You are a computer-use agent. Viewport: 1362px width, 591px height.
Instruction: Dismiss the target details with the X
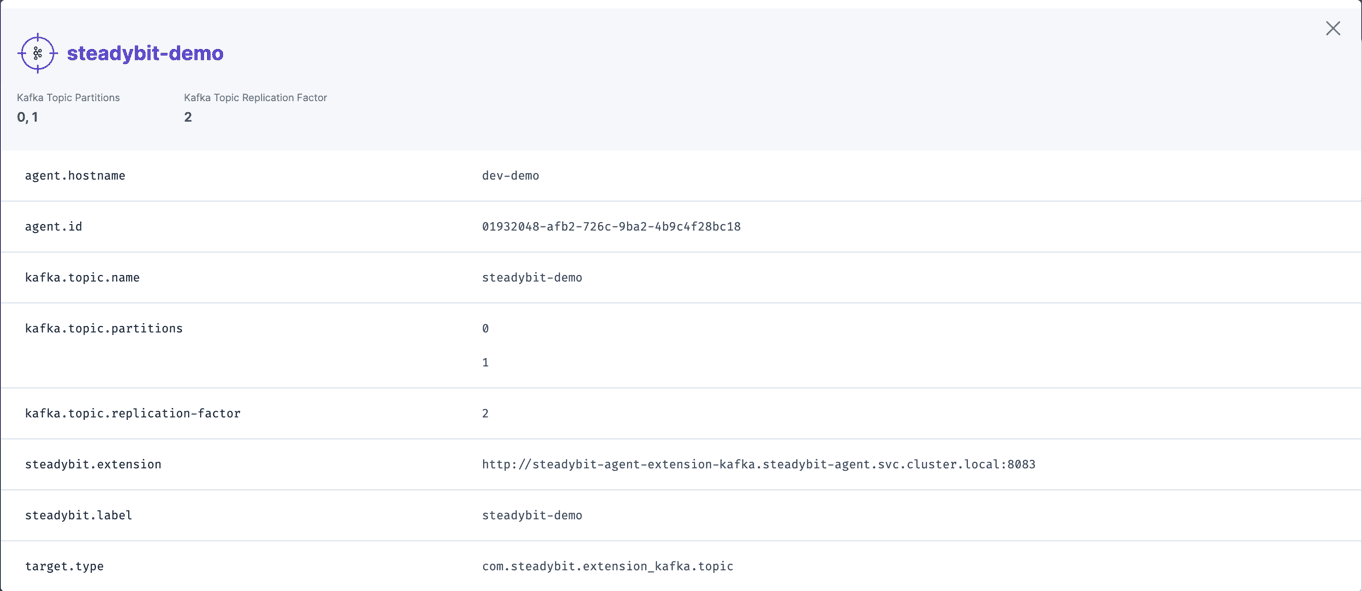(1333, 28)
